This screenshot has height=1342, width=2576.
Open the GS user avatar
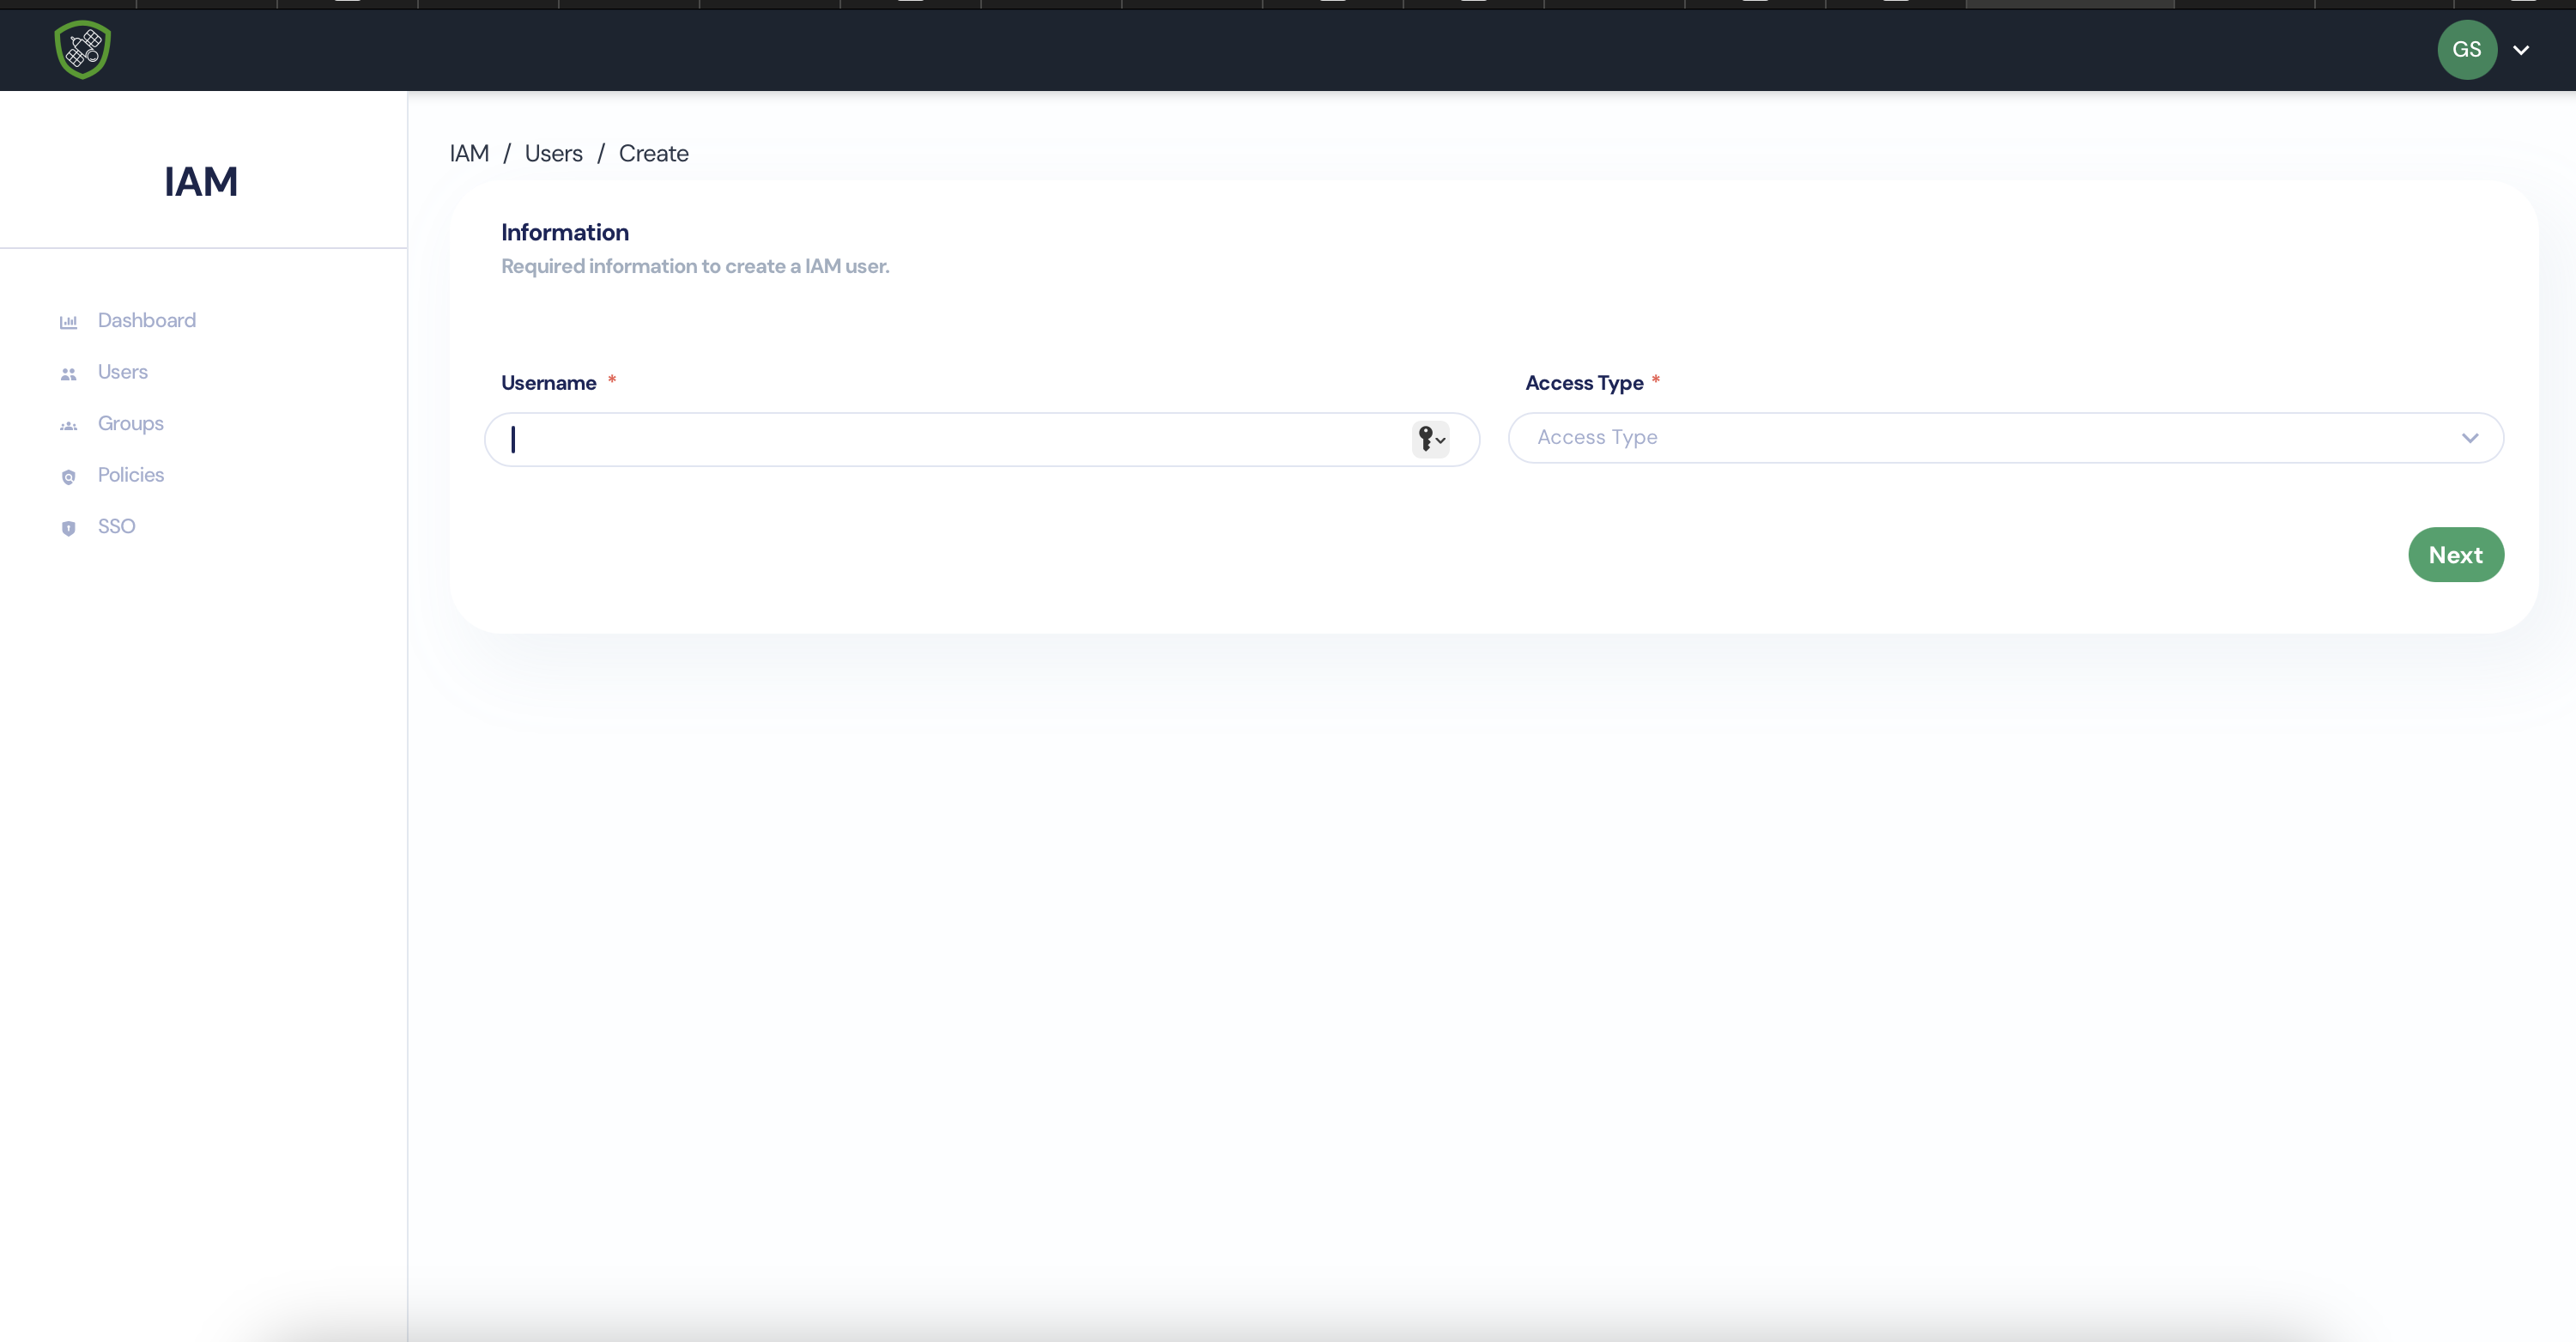point(2466,49)
